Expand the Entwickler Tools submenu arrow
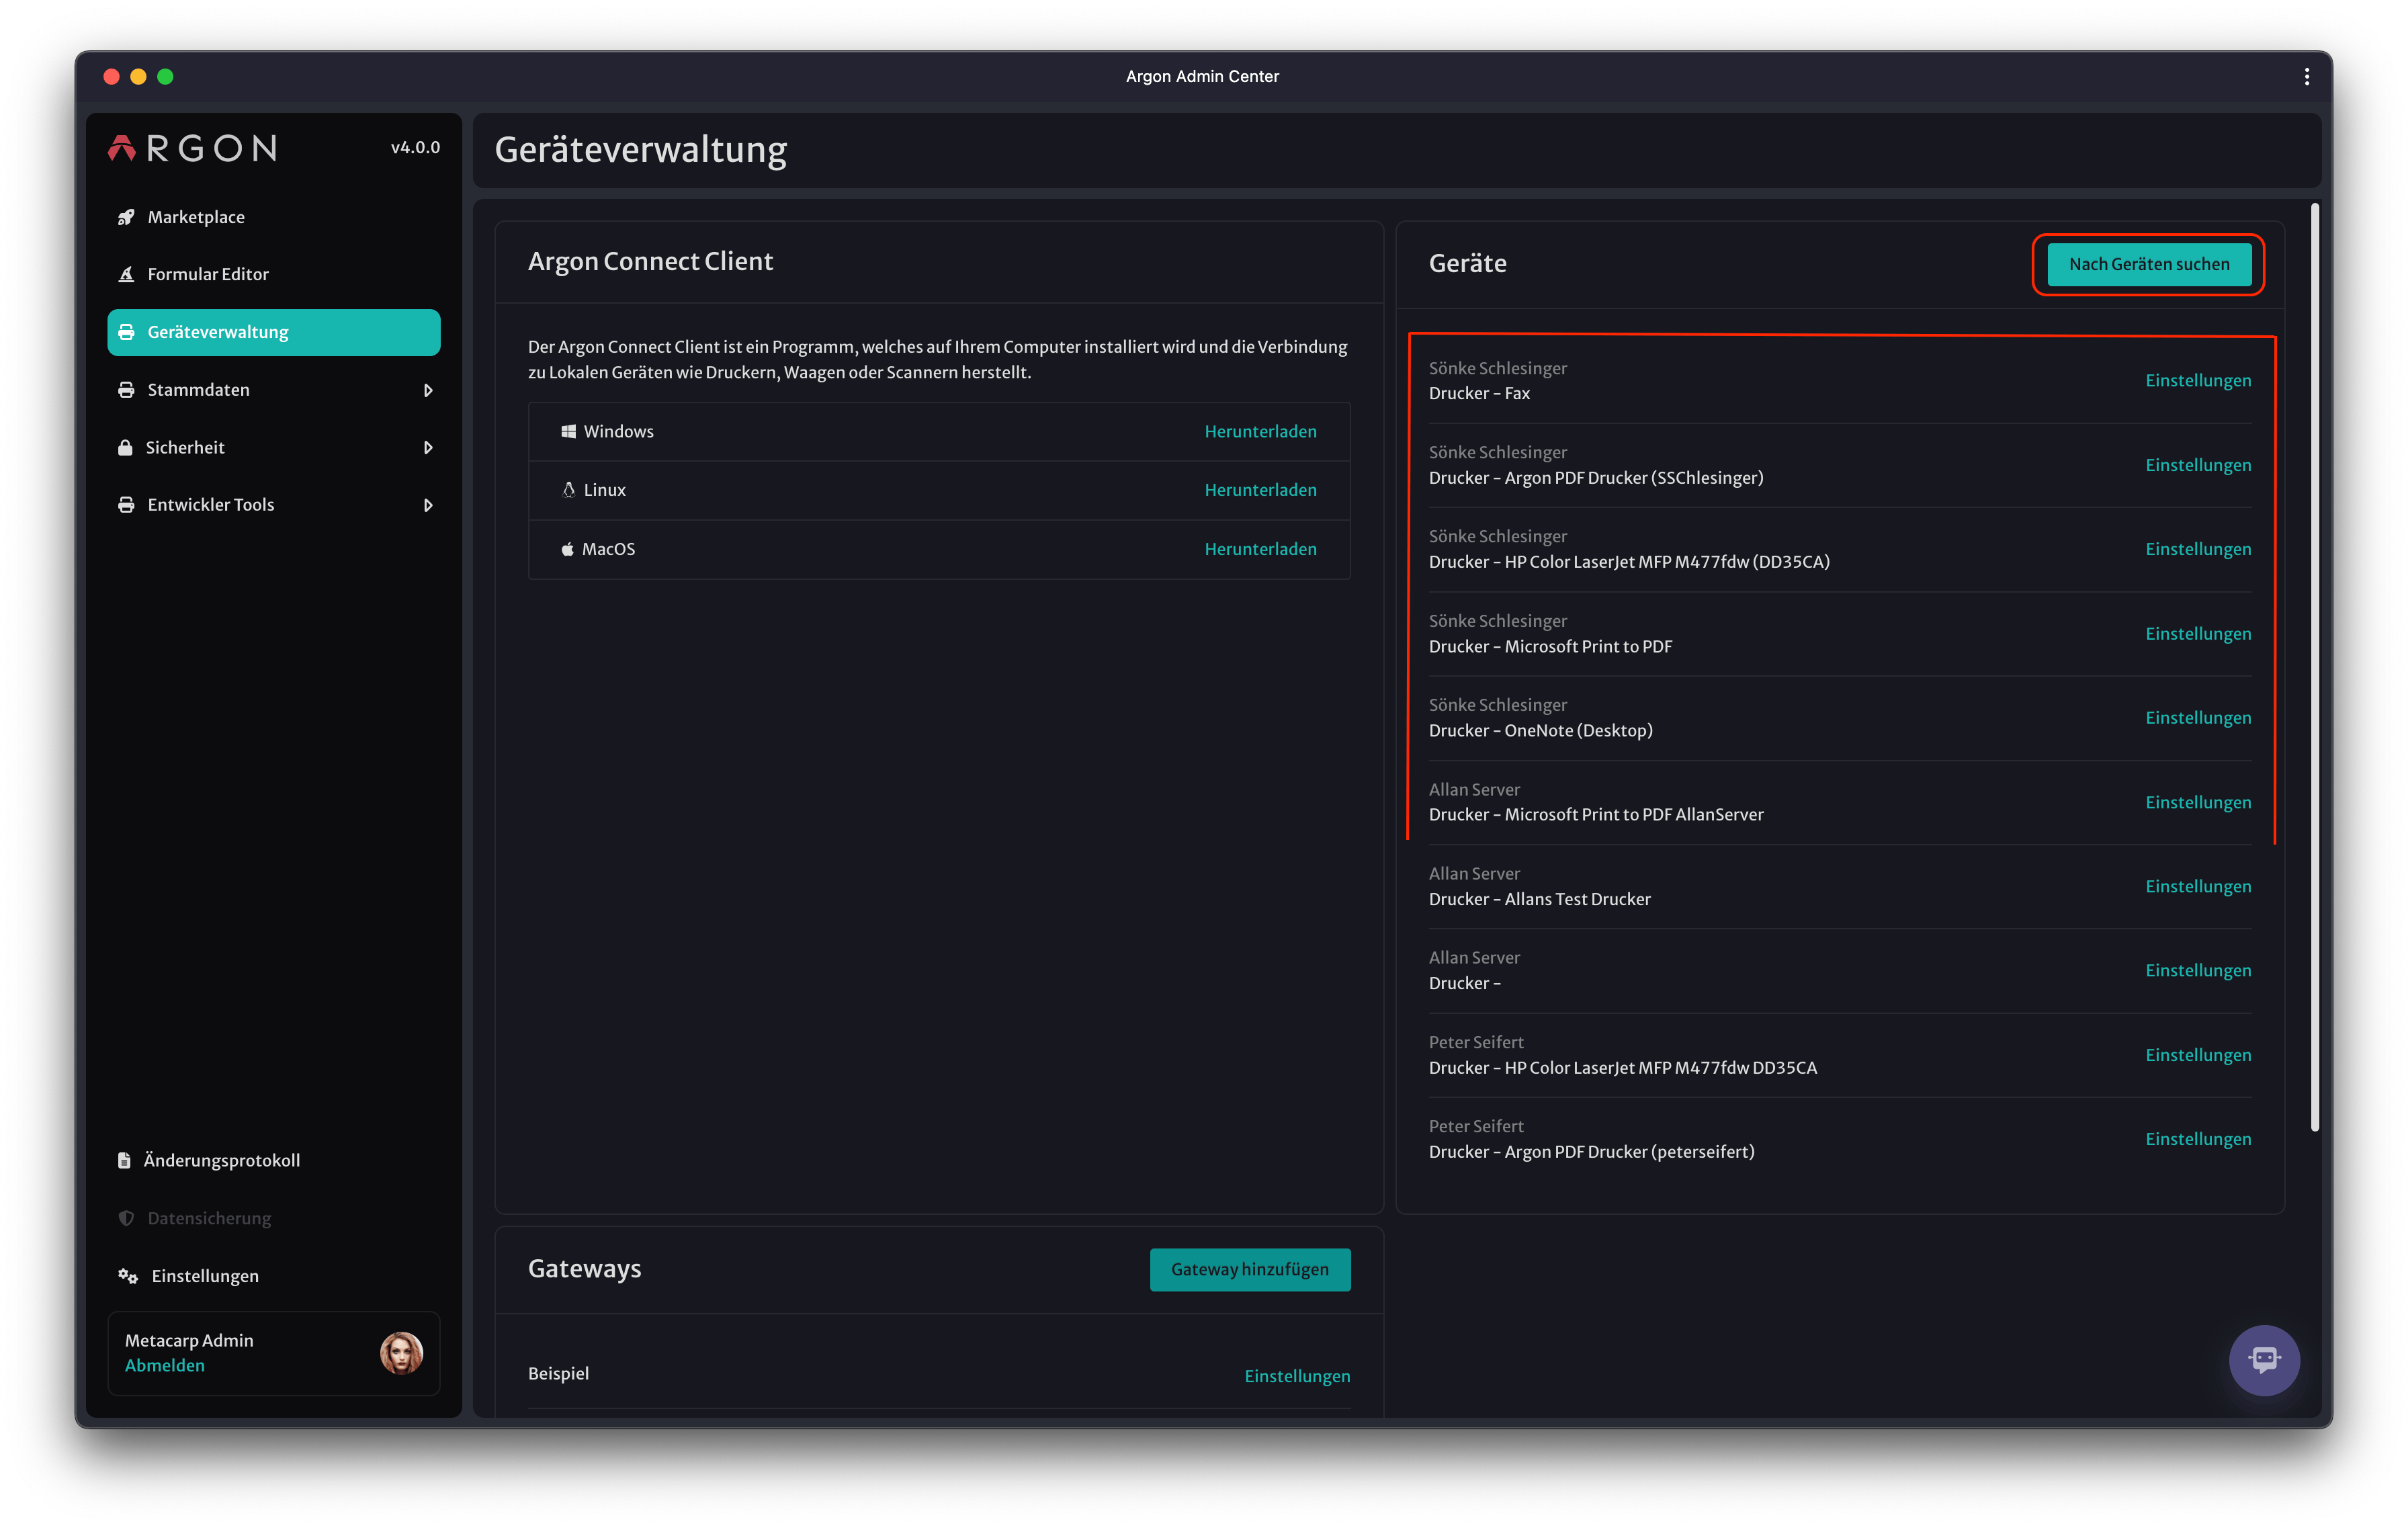The image size is (2408, 1528). tap(428, 505)
